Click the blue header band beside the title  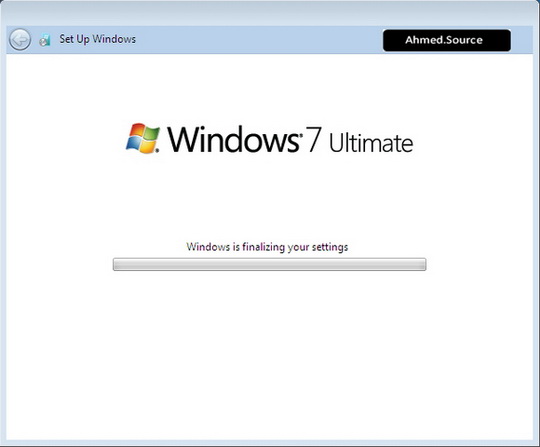(x=258, y=40)
